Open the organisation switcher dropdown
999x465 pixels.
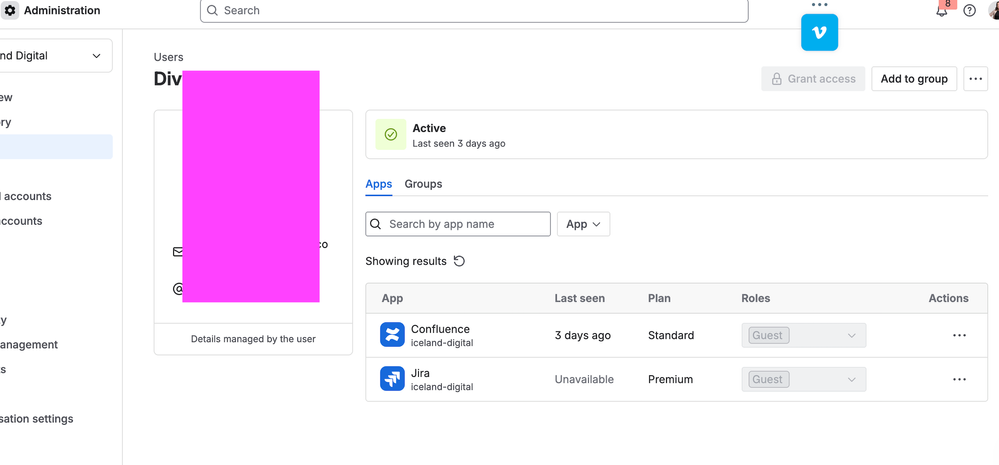56,55
